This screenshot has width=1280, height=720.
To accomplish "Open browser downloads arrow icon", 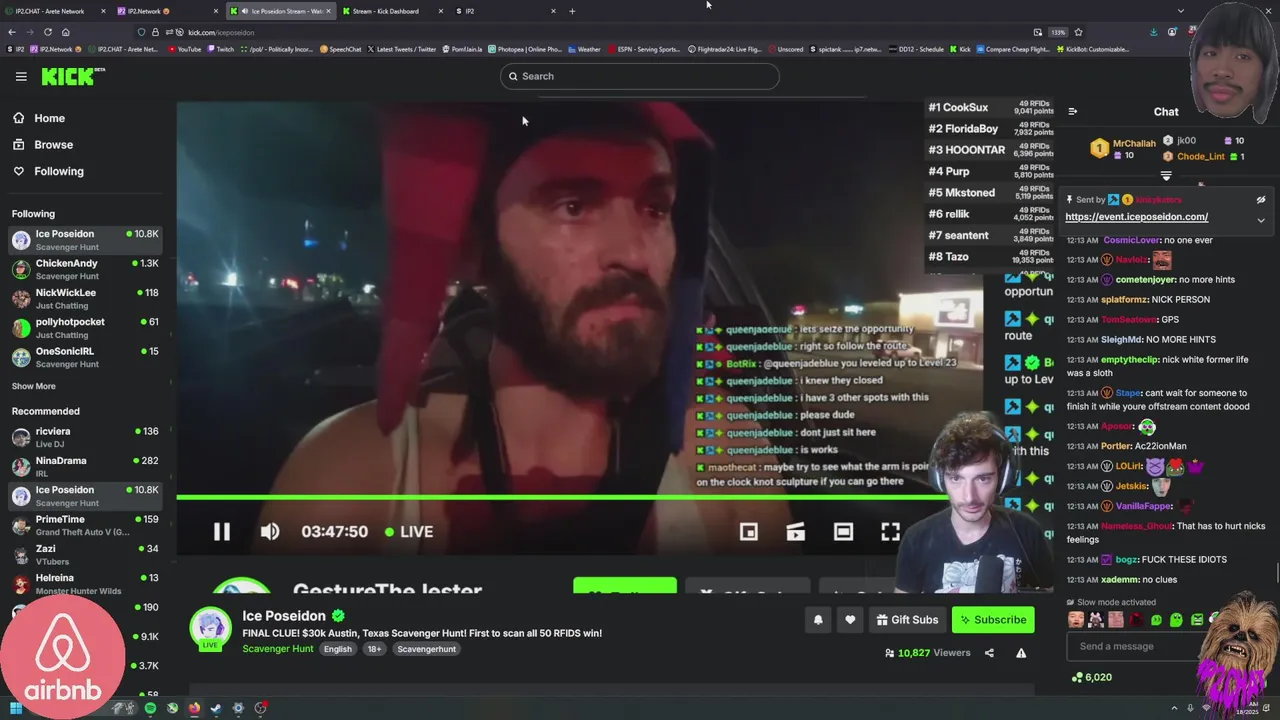I will [1153, 32].
